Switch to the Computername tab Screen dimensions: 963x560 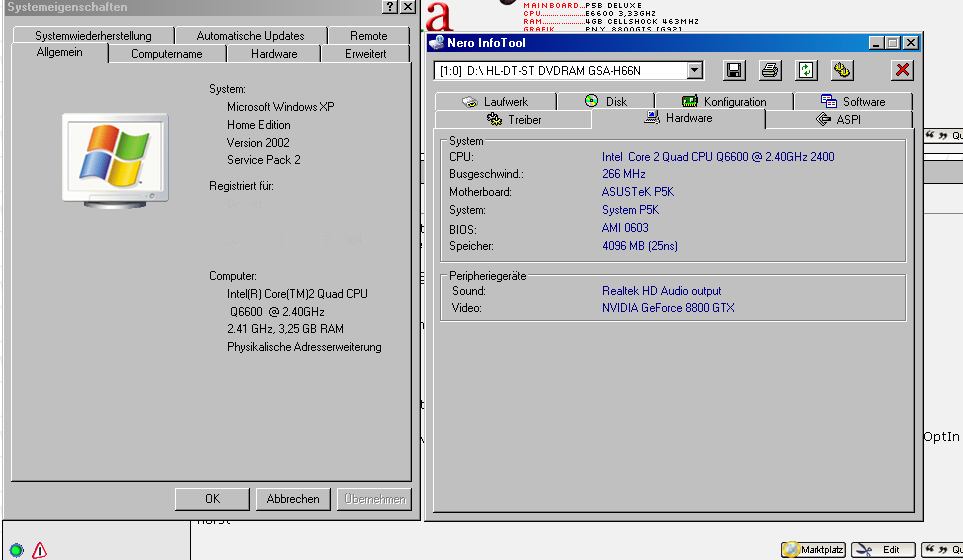point(166,54)
